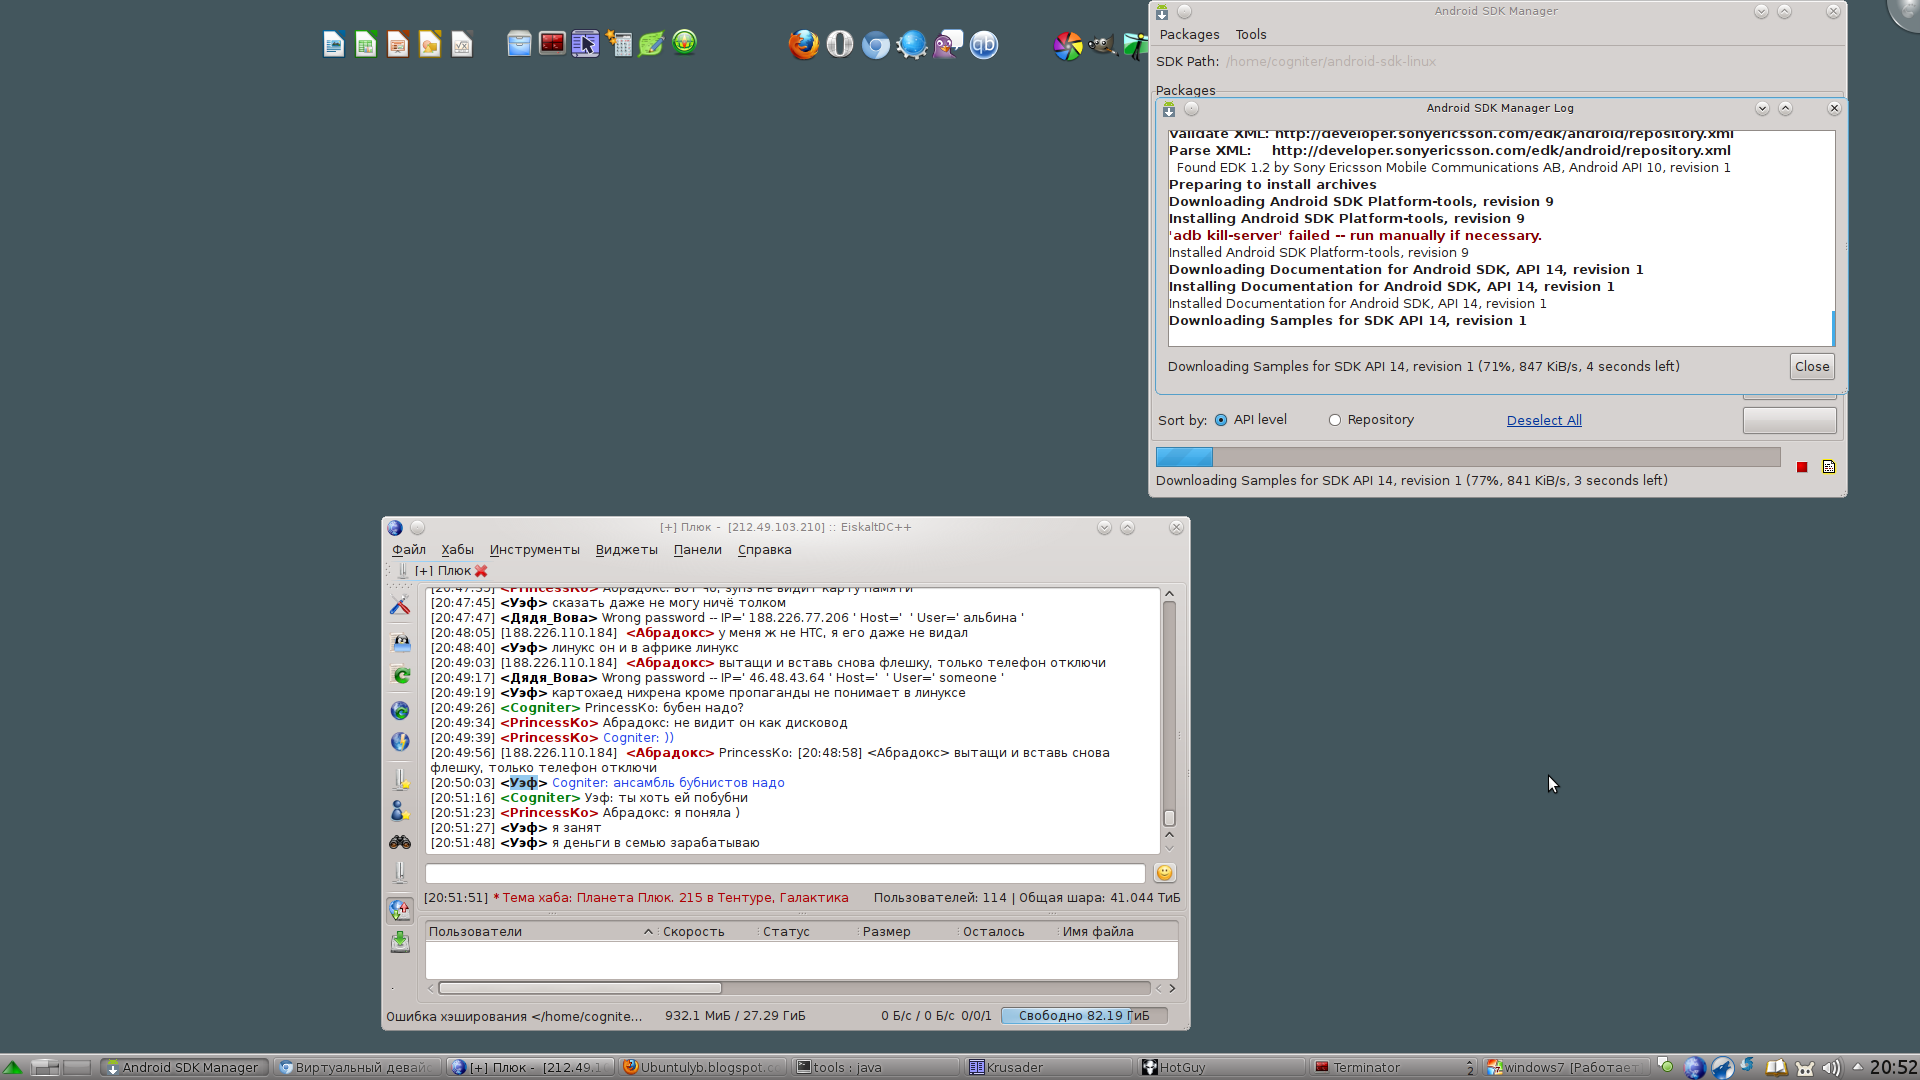Viewport: 1920px width, 1080px height.
Task: Sort by Пользователи column header arrow
Action: [x=648, y=932]
